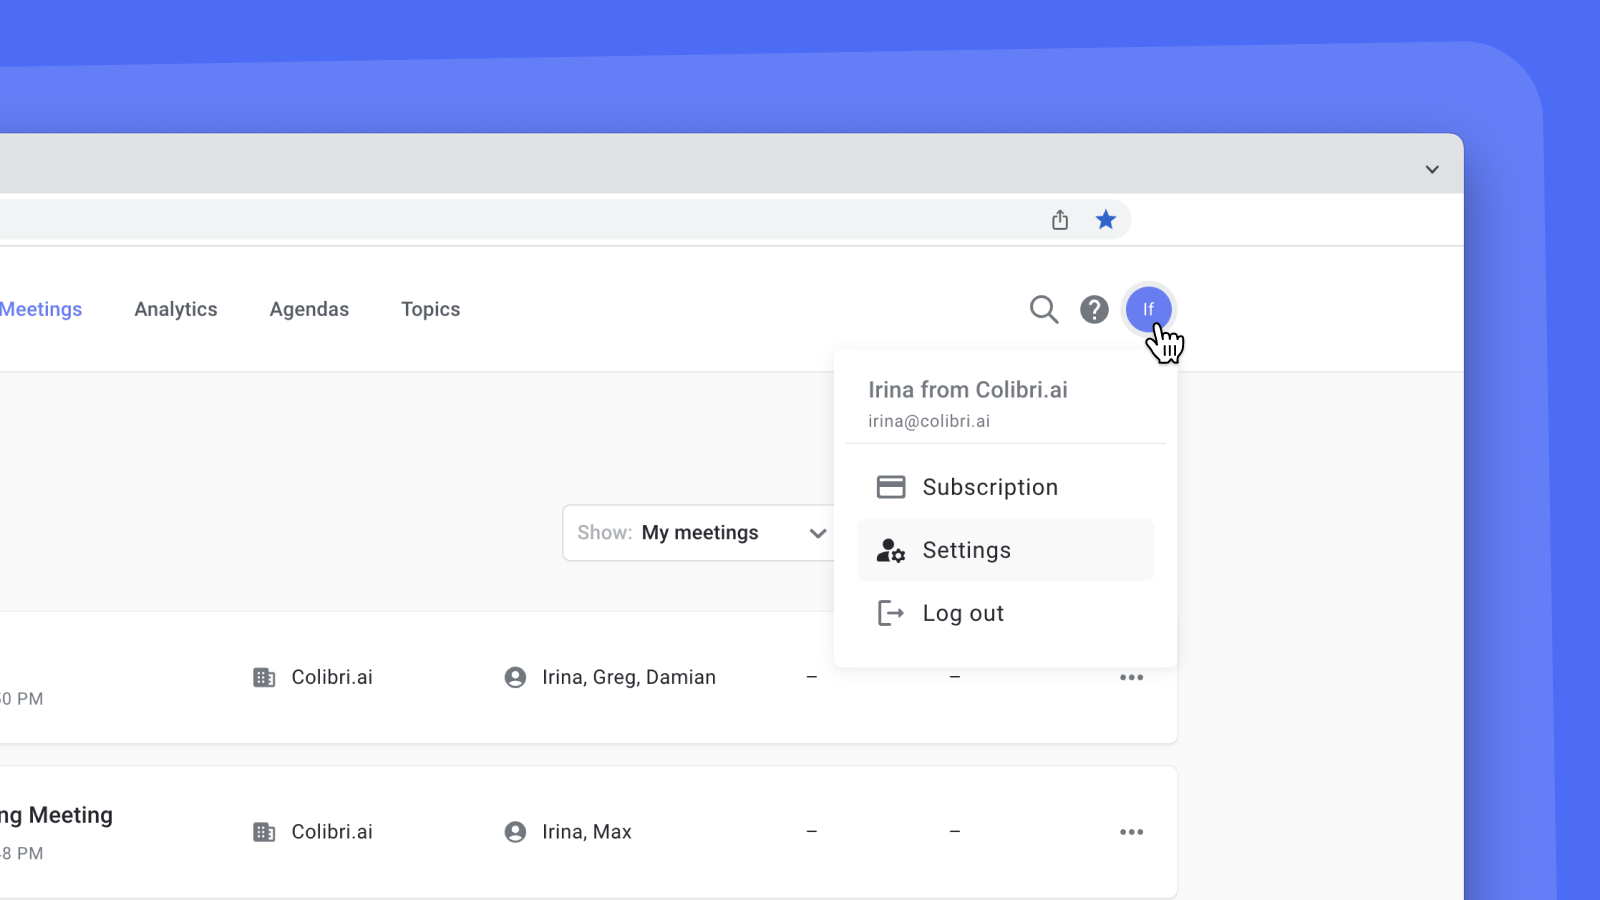The height and width of the screenshot is (900, 1600).
Task: Click the Subscription credit card icon
Action: pyautogui.click(x=890, y=486)
